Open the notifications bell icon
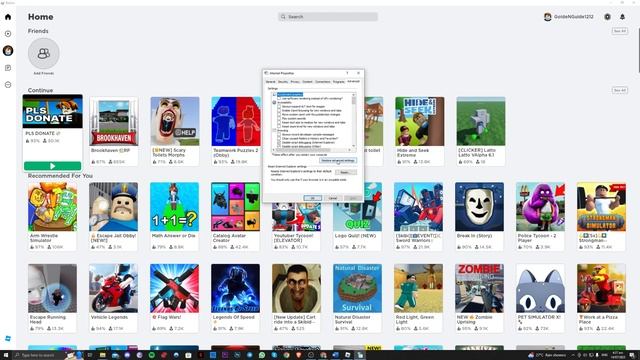Screen dimensions: 640x360 [x=622, y=17]
